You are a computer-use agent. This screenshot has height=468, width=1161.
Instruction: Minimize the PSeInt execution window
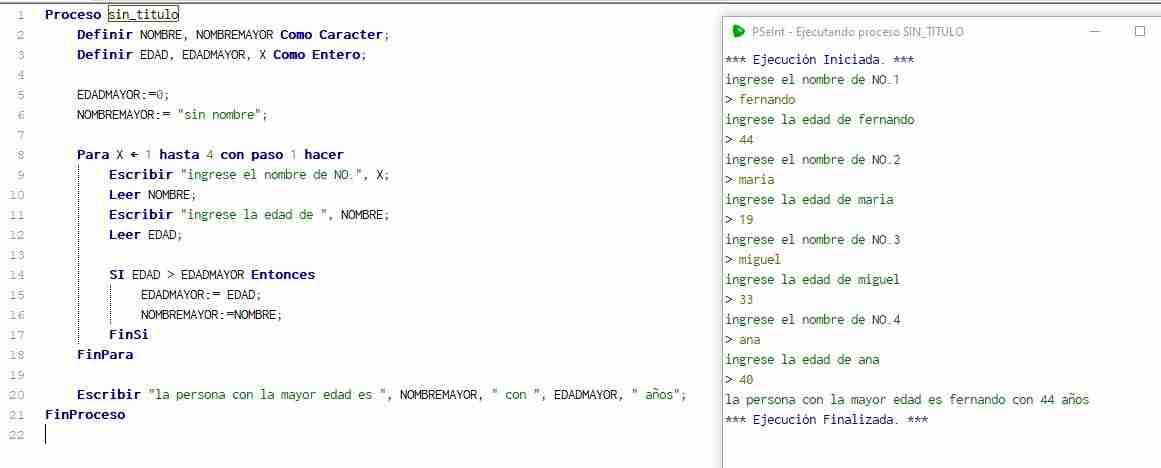[x=1094, y=32]
